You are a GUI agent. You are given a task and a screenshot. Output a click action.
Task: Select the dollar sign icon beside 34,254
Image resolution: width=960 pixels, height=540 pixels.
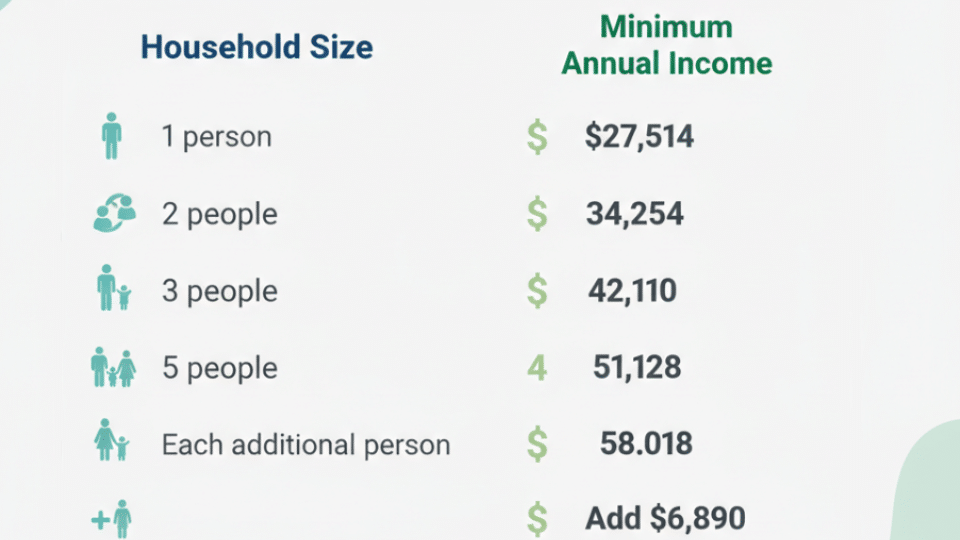pyautogui.click(x=537, y=214)
